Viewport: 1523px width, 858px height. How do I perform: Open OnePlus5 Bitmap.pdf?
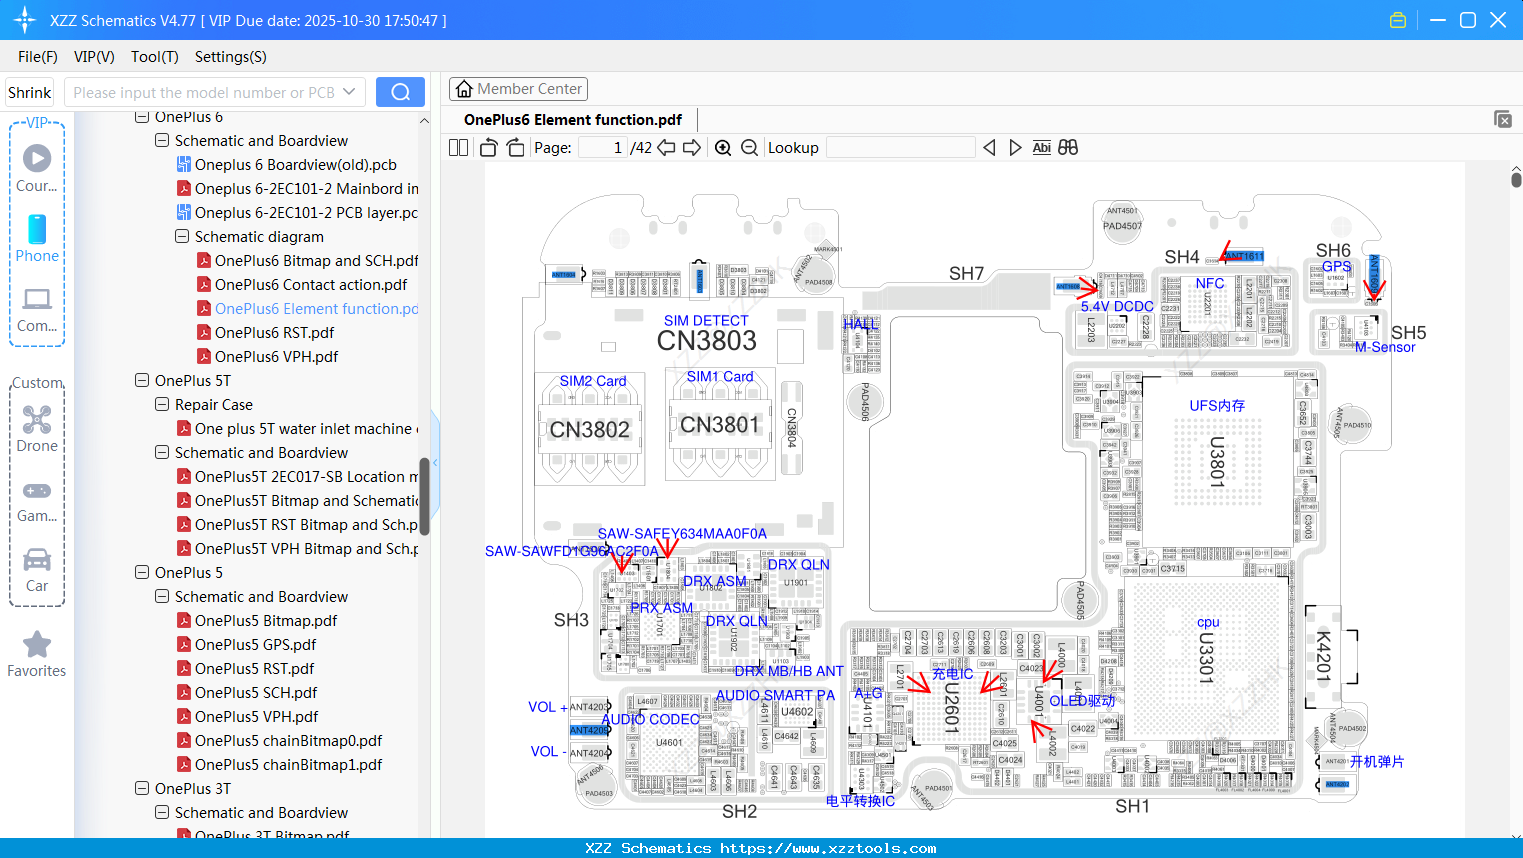266,621
